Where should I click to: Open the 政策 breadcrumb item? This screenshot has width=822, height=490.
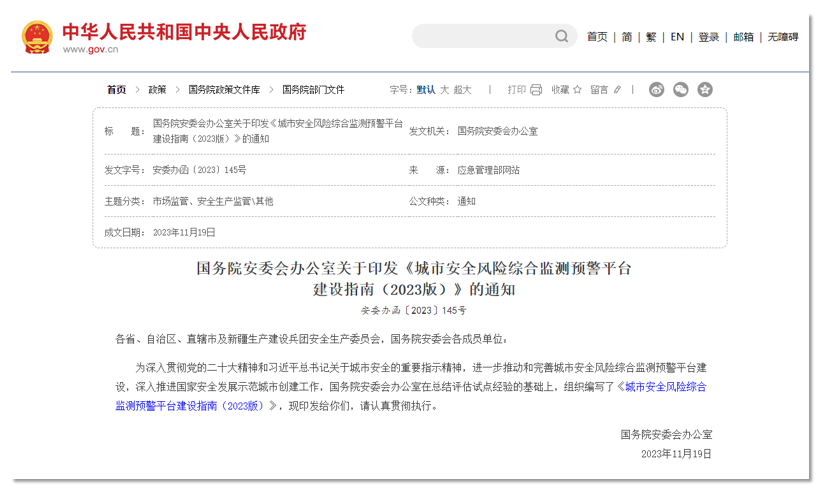[157, 90]
